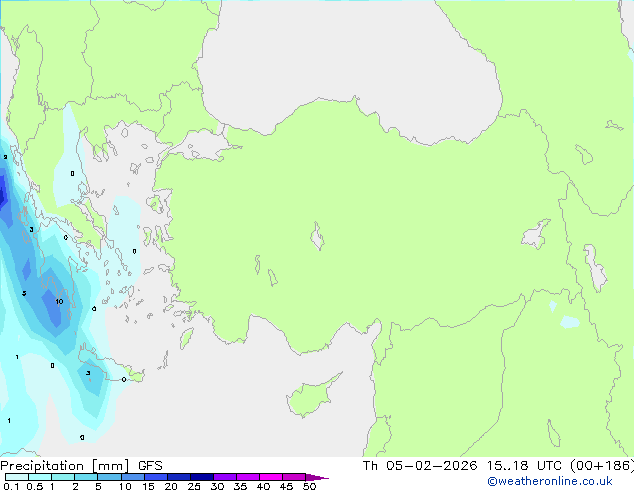
Task: Click the '10' precipitation value on the map
Action: 59,301
